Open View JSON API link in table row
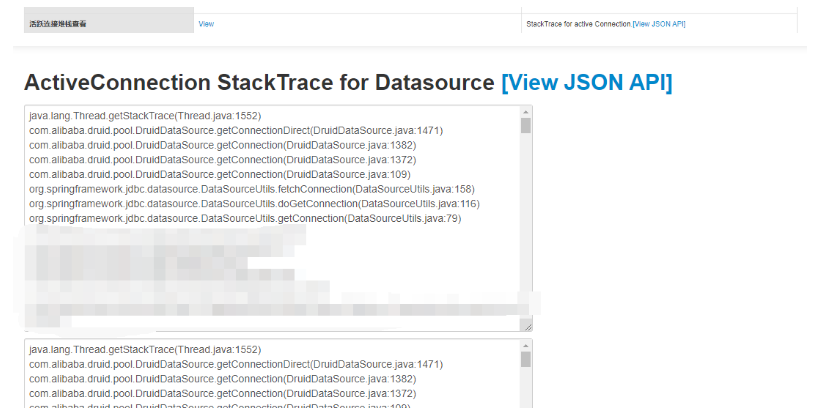The width and height of the screenshot is (831, 412). 659,24
